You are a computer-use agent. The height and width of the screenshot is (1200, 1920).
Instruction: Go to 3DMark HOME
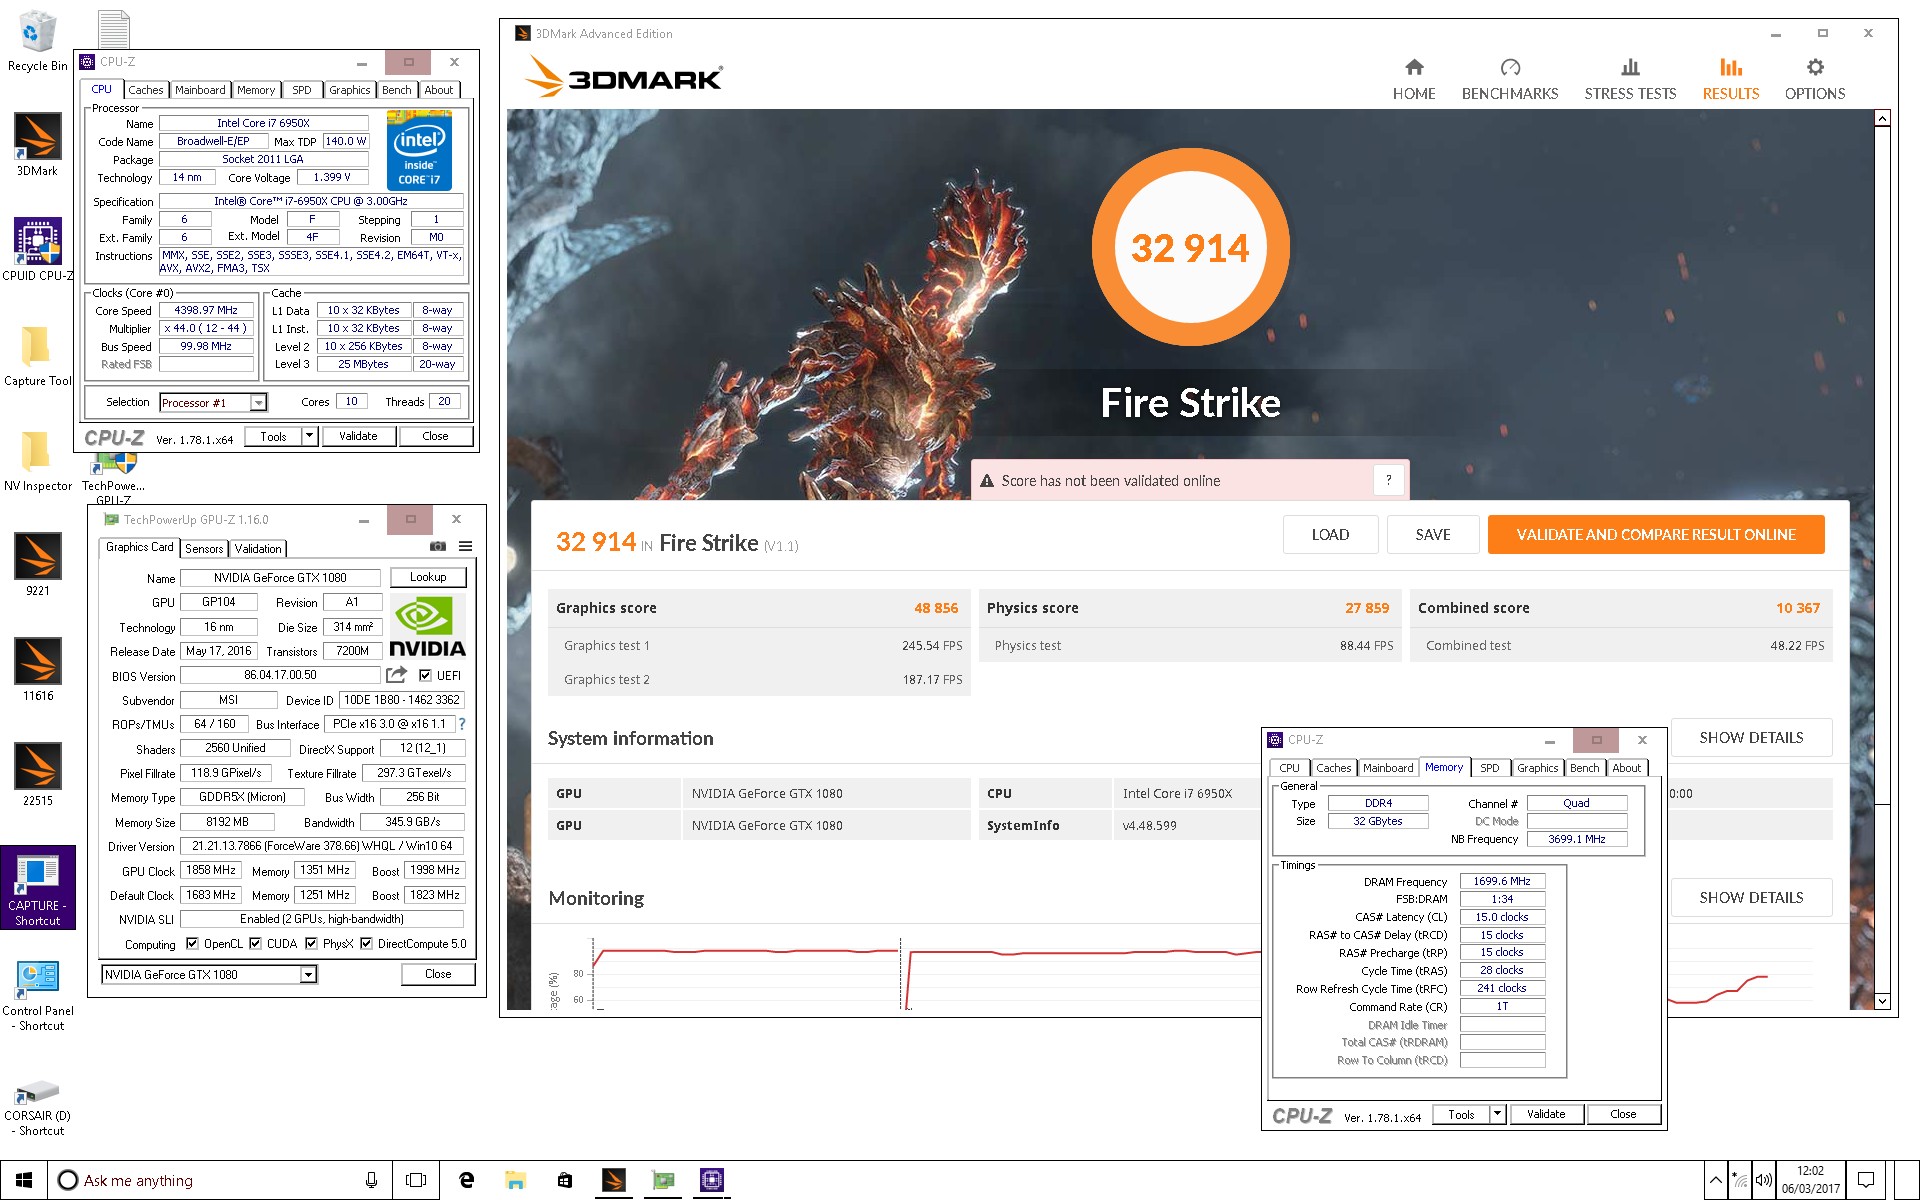click(x=1414, y=79)
